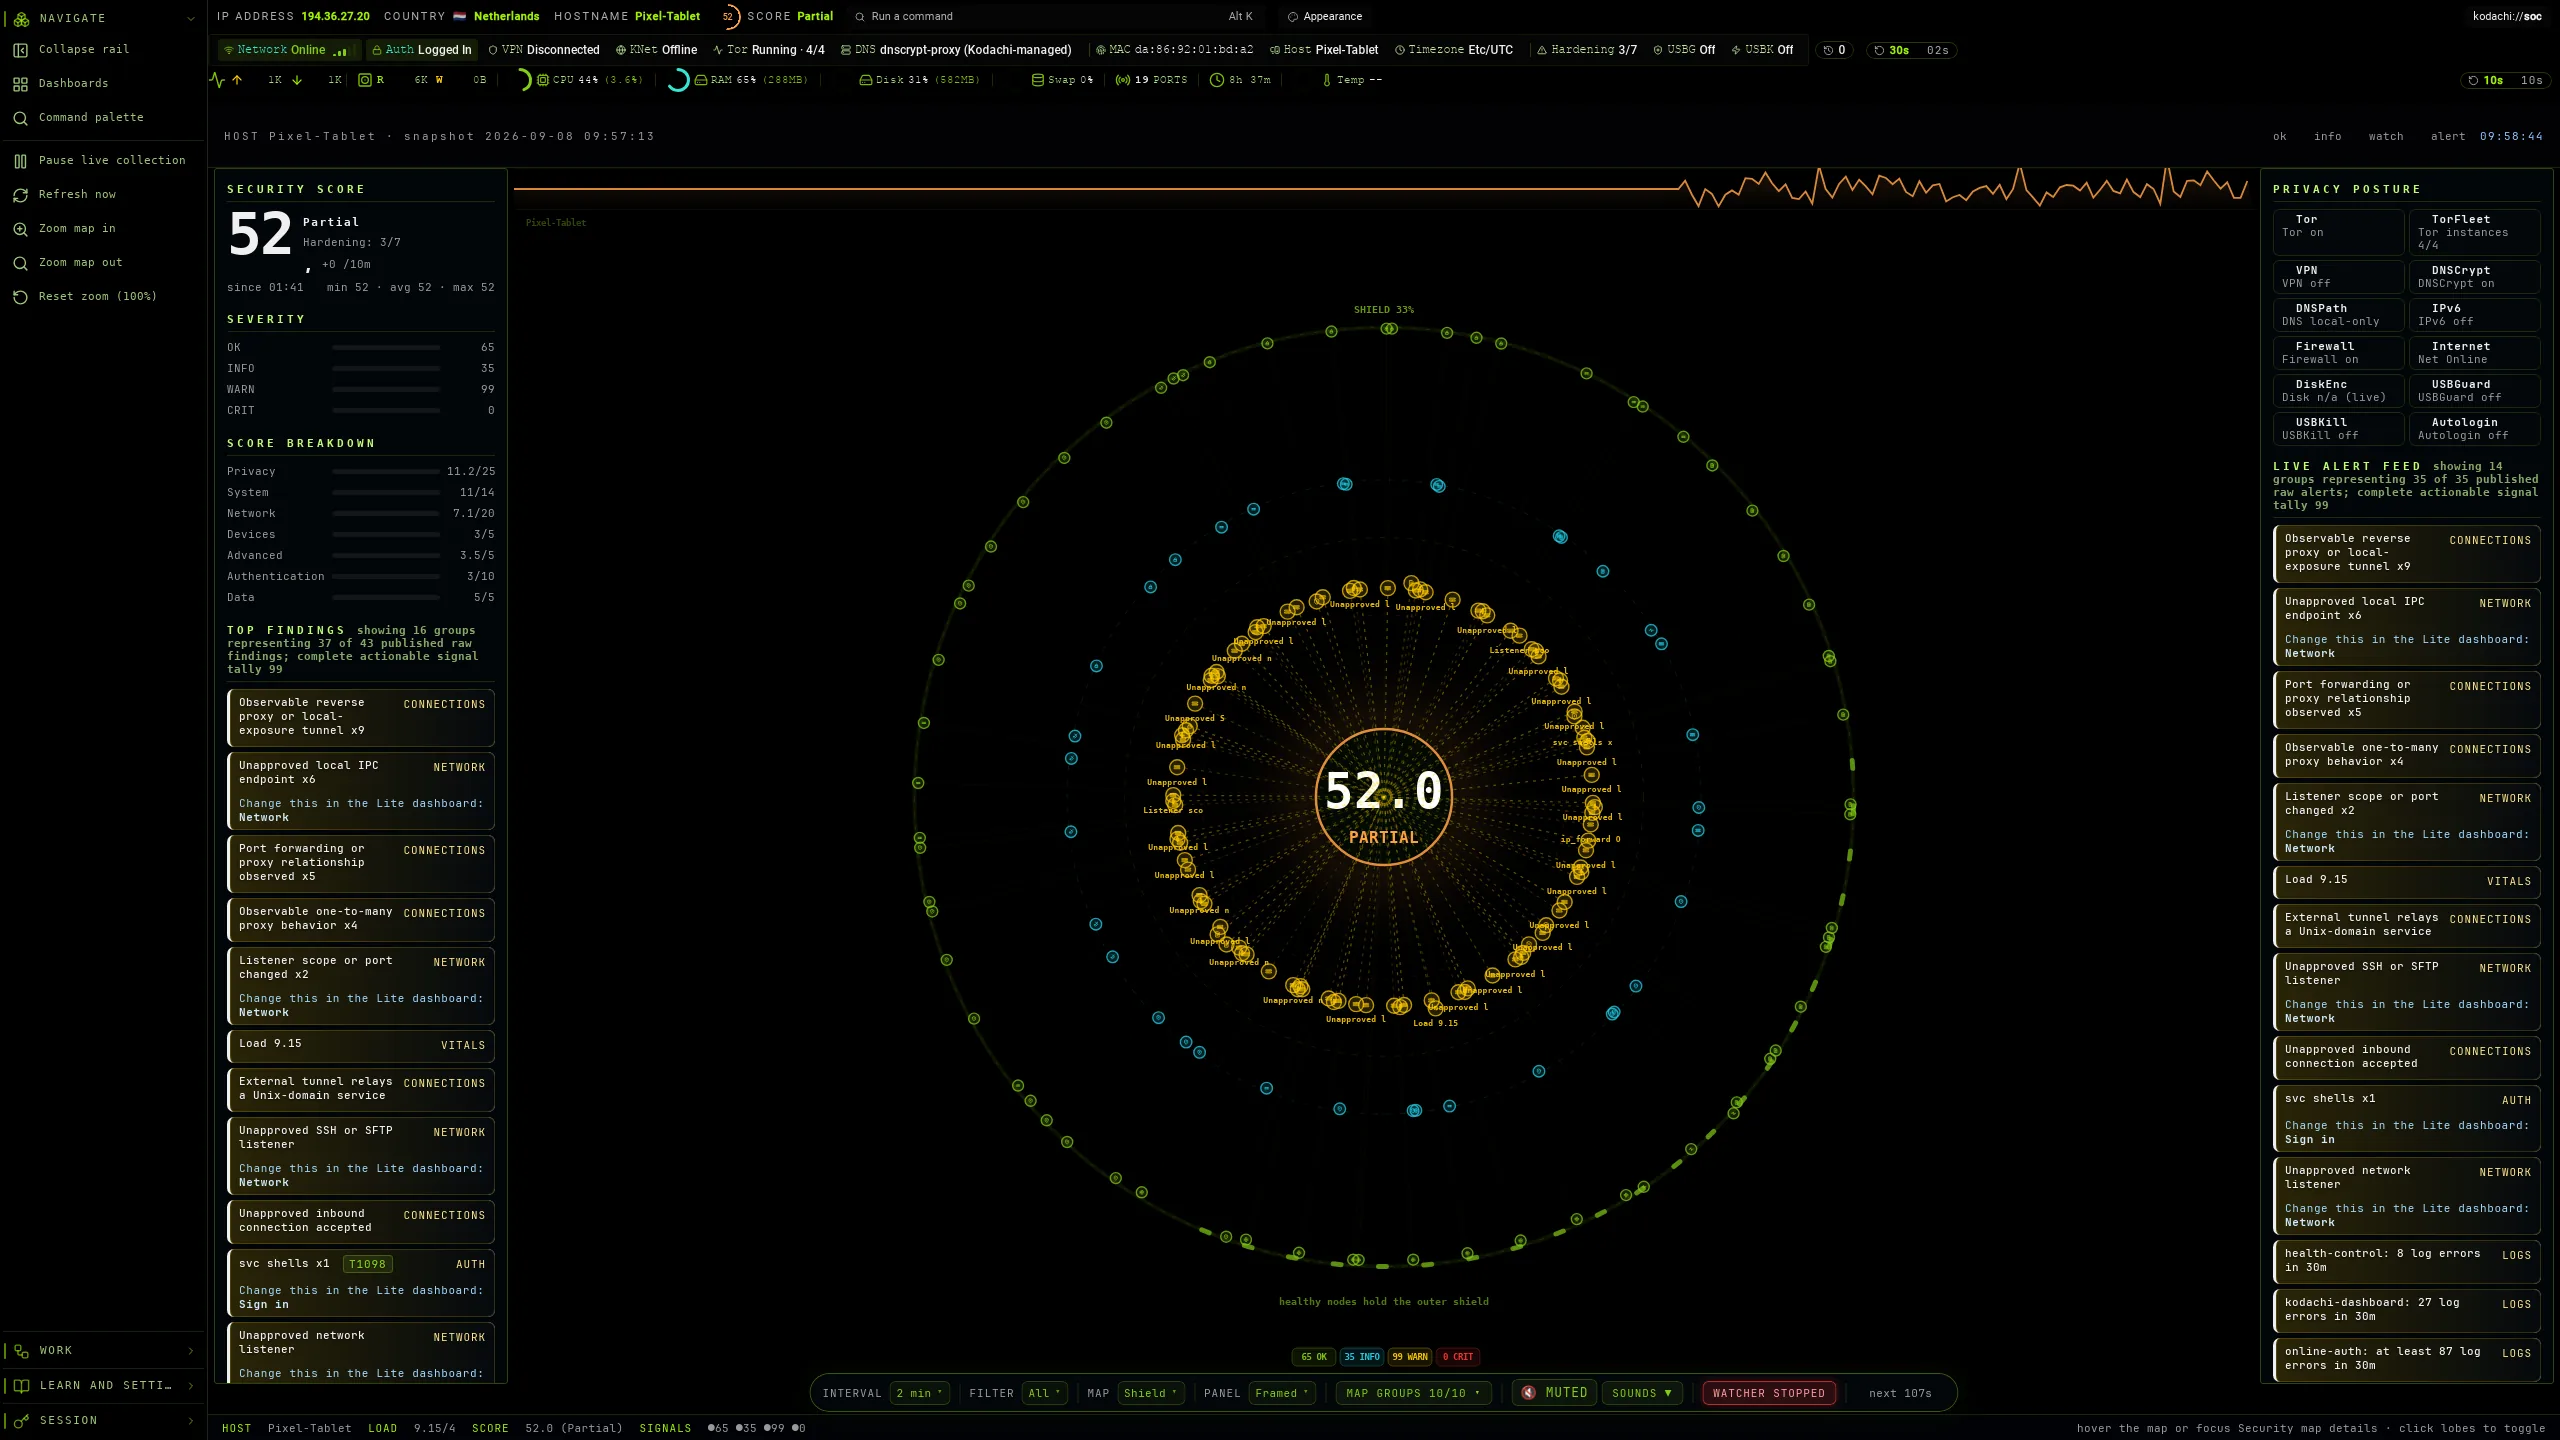Click the central 52.0 PARTIAL score node
The width and height of the screenshot is (2560, 1440).
click(1383, 796)
